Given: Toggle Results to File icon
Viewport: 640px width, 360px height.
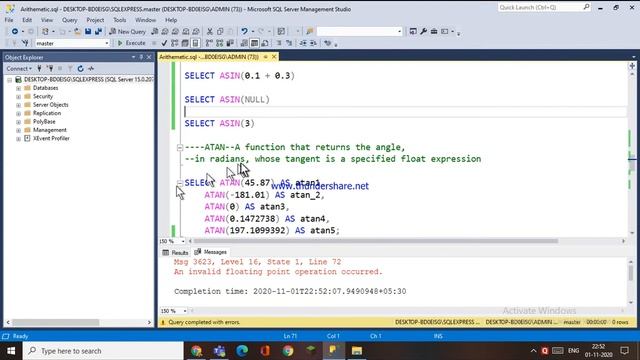Looking at the screenshot, I should (x=264, y=43).
